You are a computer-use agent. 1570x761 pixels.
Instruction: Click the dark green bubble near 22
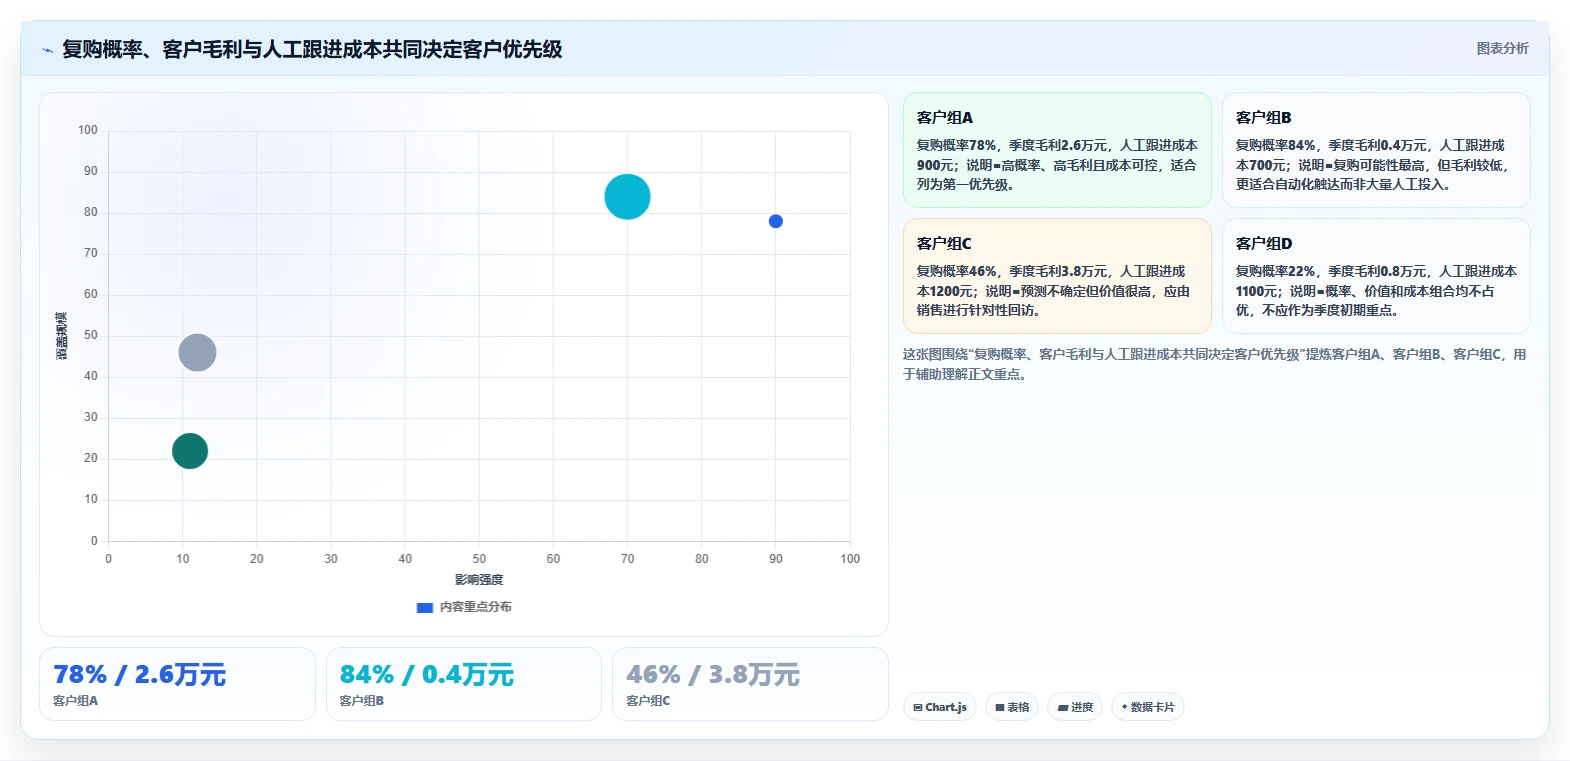[189, 451]
